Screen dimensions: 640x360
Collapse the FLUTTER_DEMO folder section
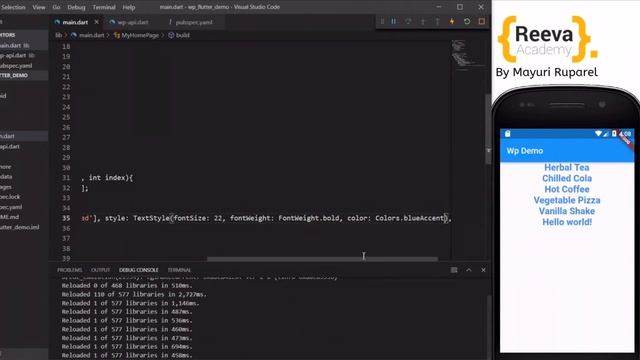pos(24,76)
